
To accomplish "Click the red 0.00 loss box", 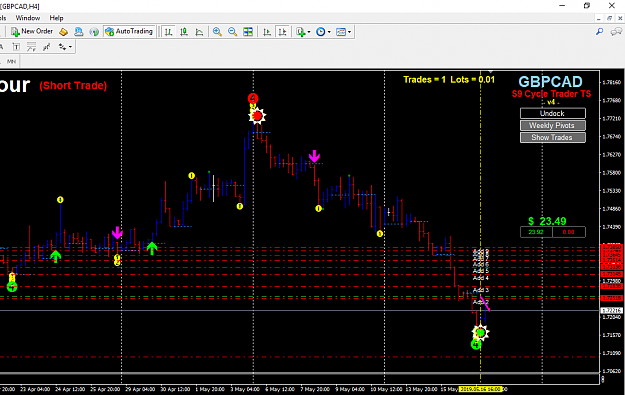I will 569,232.
